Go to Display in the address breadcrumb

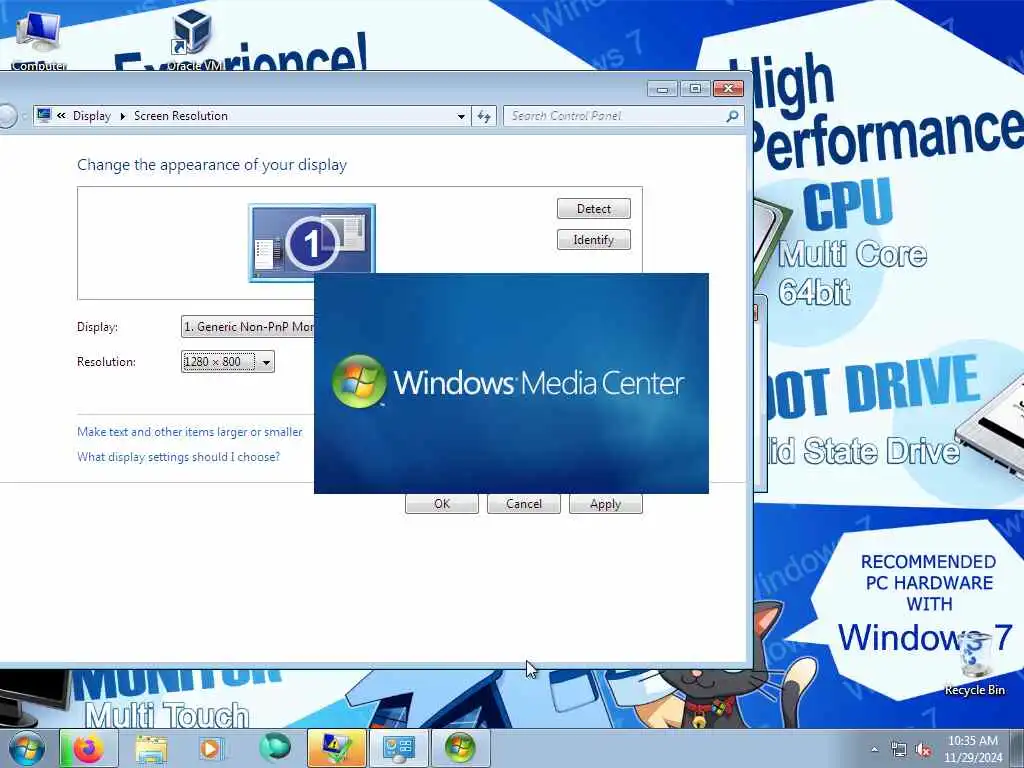coord(91,116)
